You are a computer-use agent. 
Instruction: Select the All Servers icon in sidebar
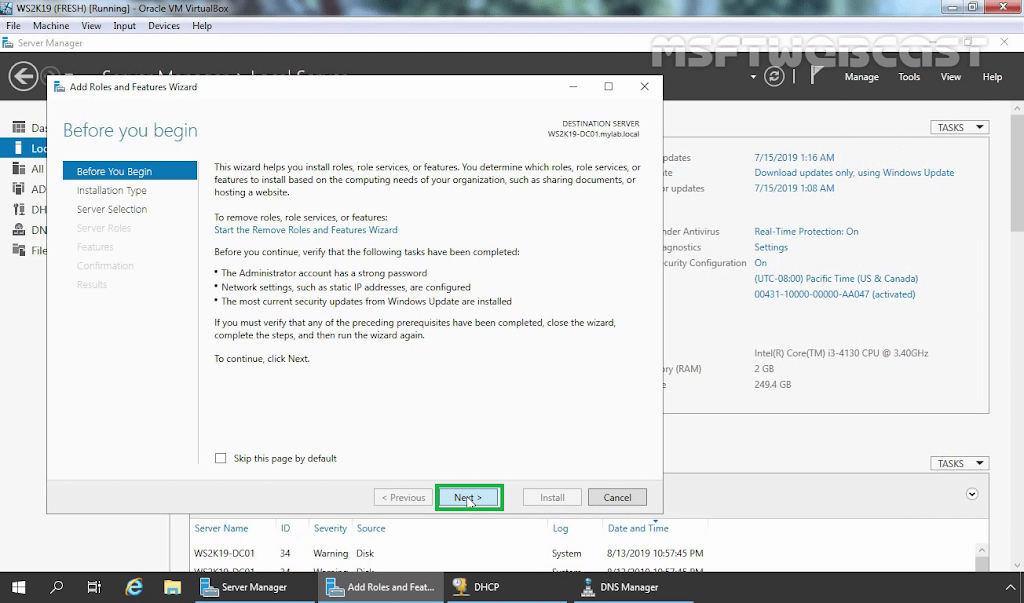pyautogui.click(x=19, y=169)
